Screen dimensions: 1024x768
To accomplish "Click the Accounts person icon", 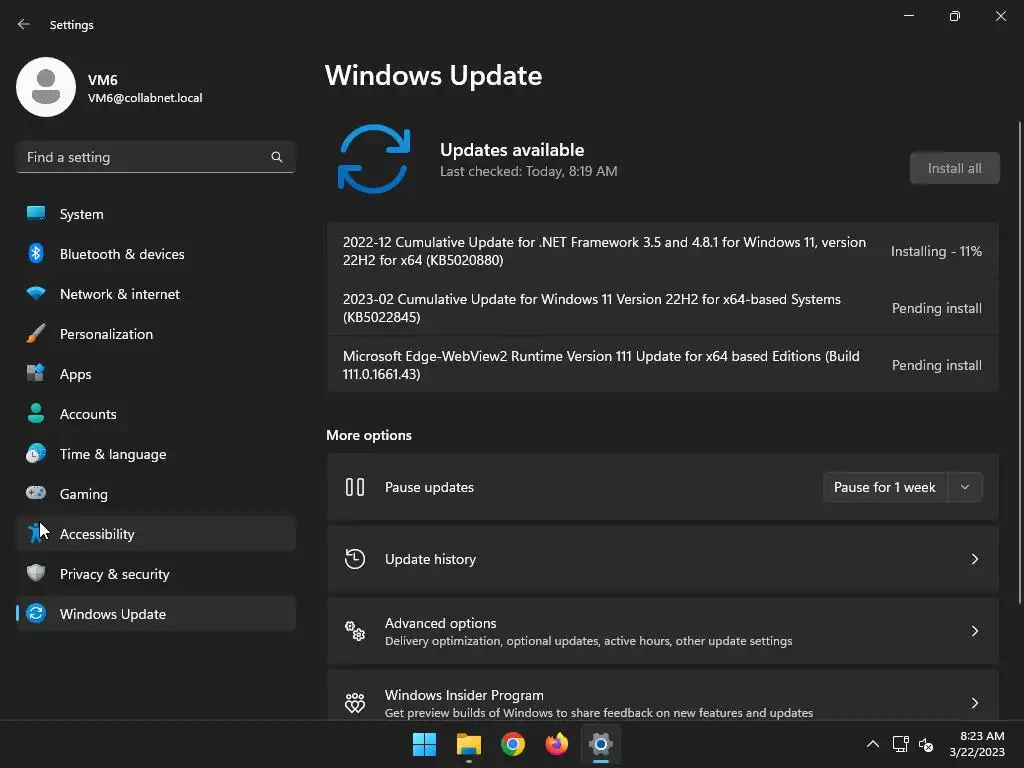I will [36, 413].
